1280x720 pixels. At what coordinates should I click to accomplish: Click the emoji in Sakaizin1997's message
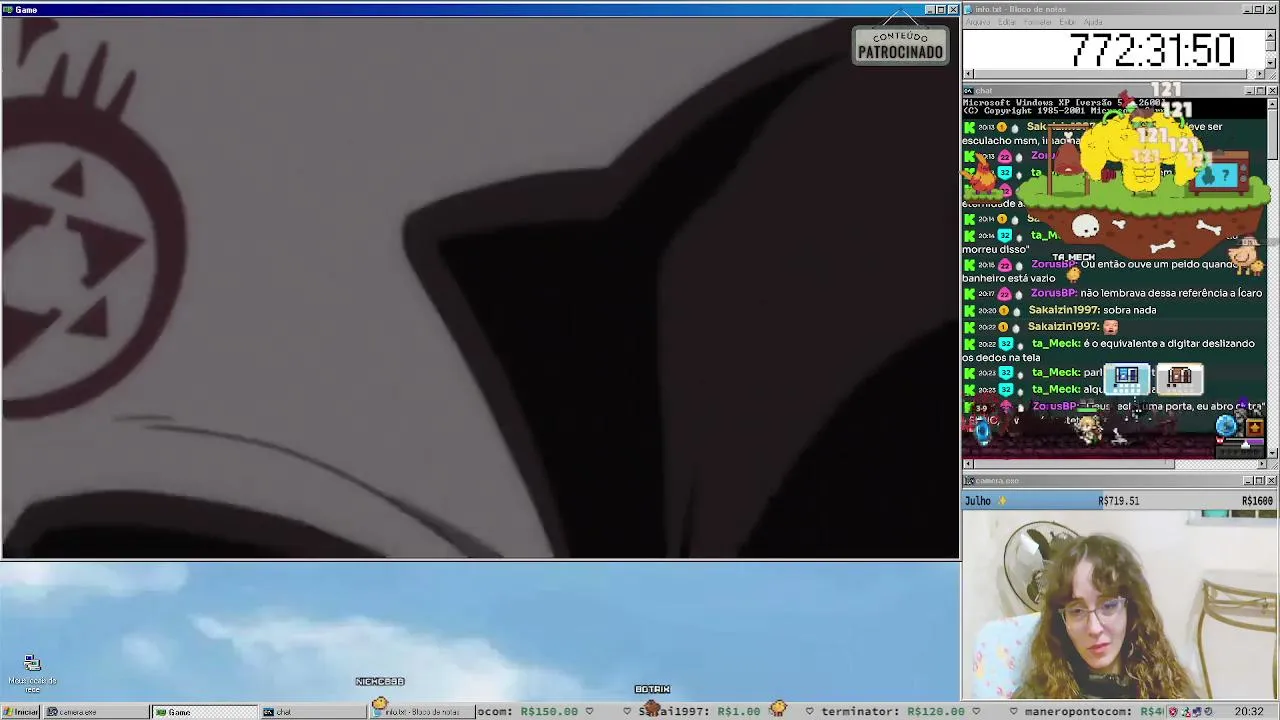1110,326
